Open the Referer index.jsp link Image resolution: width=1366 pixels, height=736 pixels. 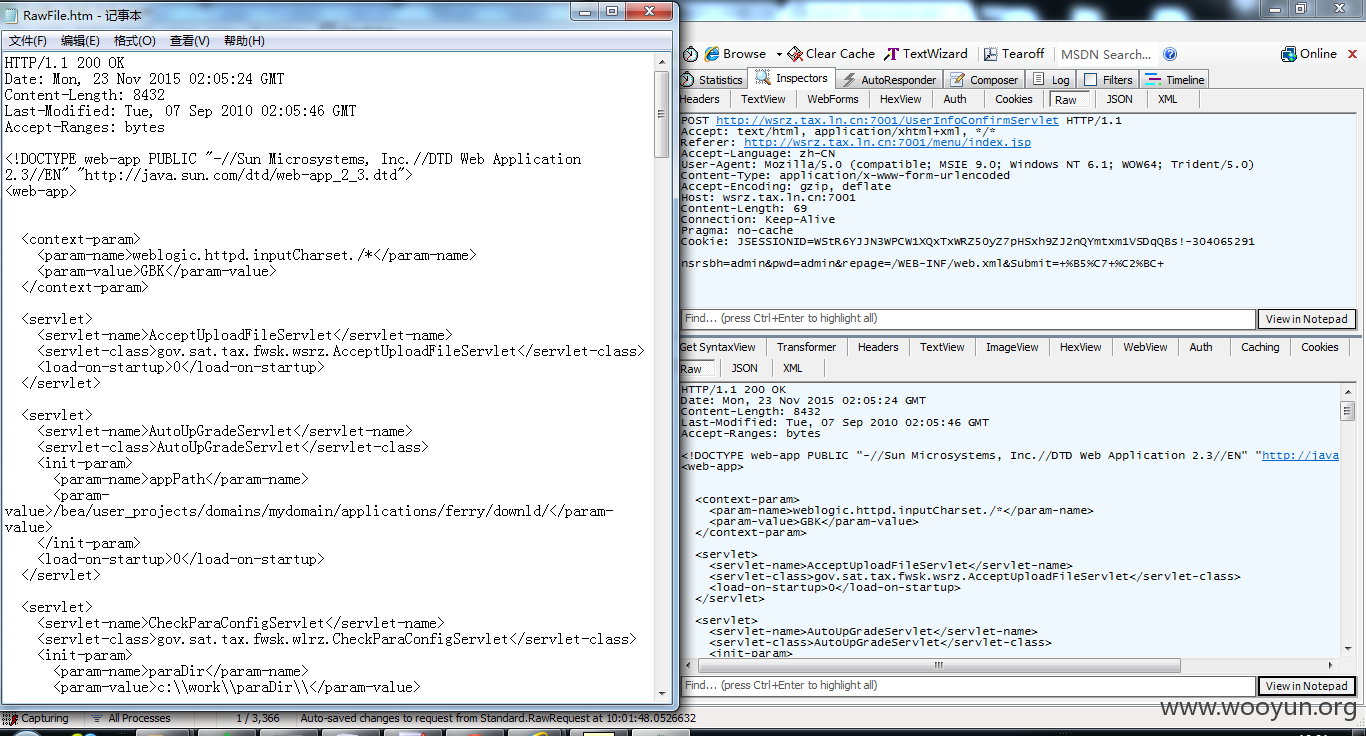pos(887,142)
